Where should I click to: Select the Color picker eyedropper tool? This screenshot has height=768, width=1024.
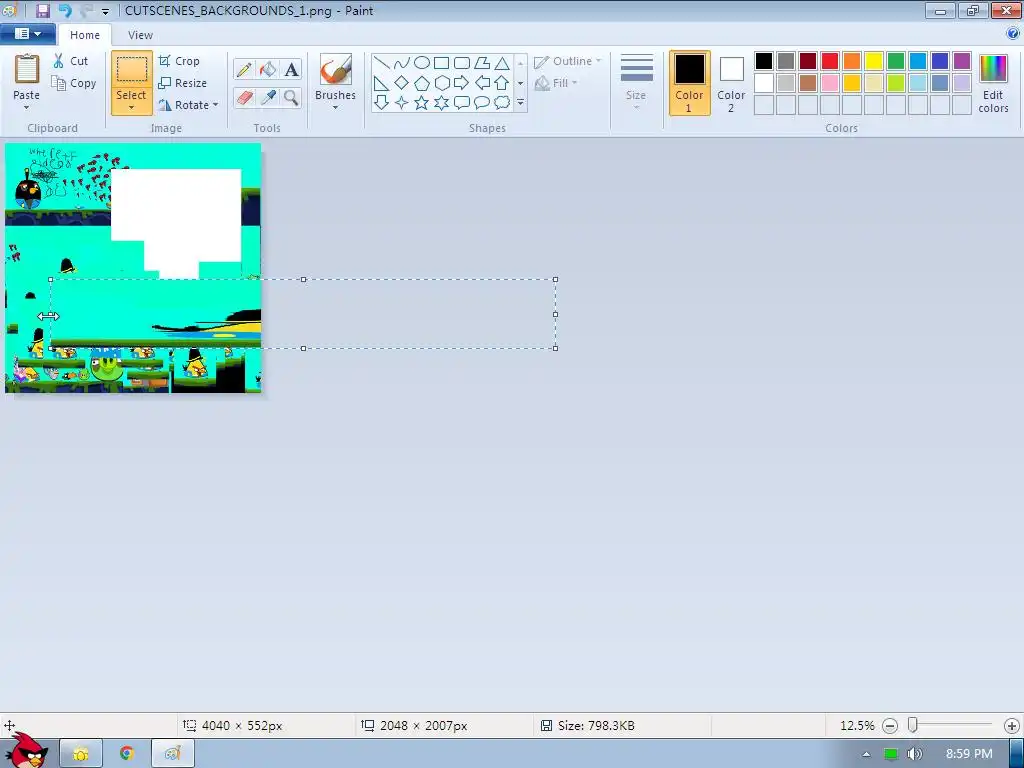268,98
